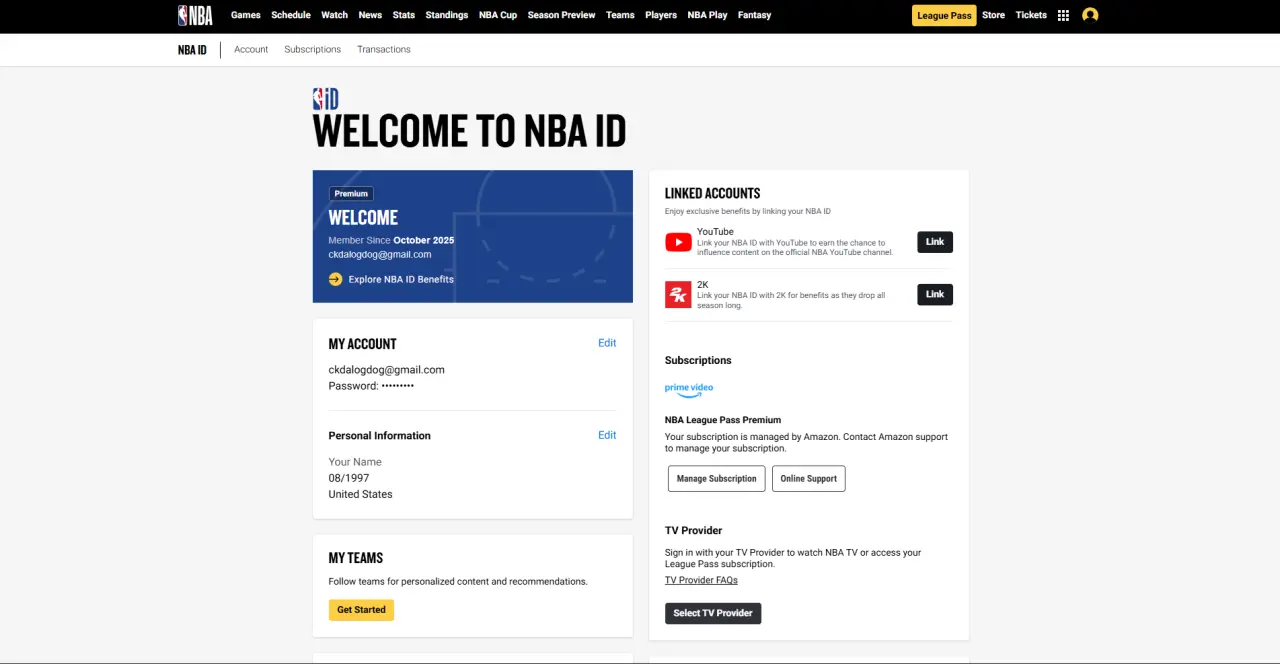
Task: Click Get Started under My Teams
Action: click(x=361, y=610)
